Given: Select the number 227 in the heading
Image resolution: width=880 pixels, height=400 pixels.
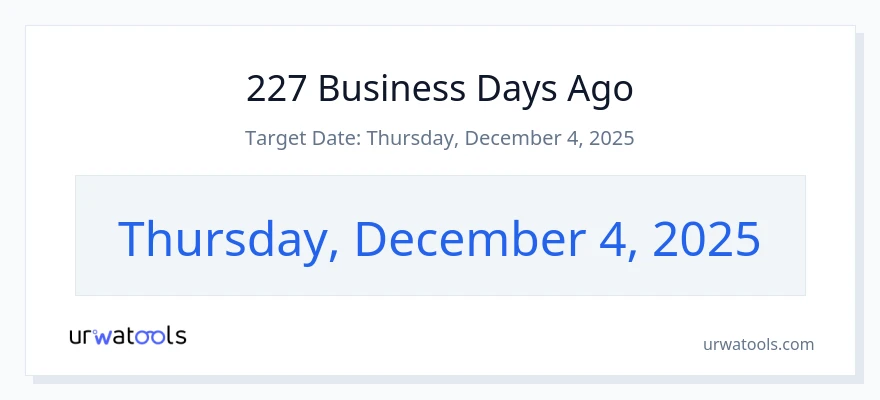Looking at the screenshot, I should 277,89.
